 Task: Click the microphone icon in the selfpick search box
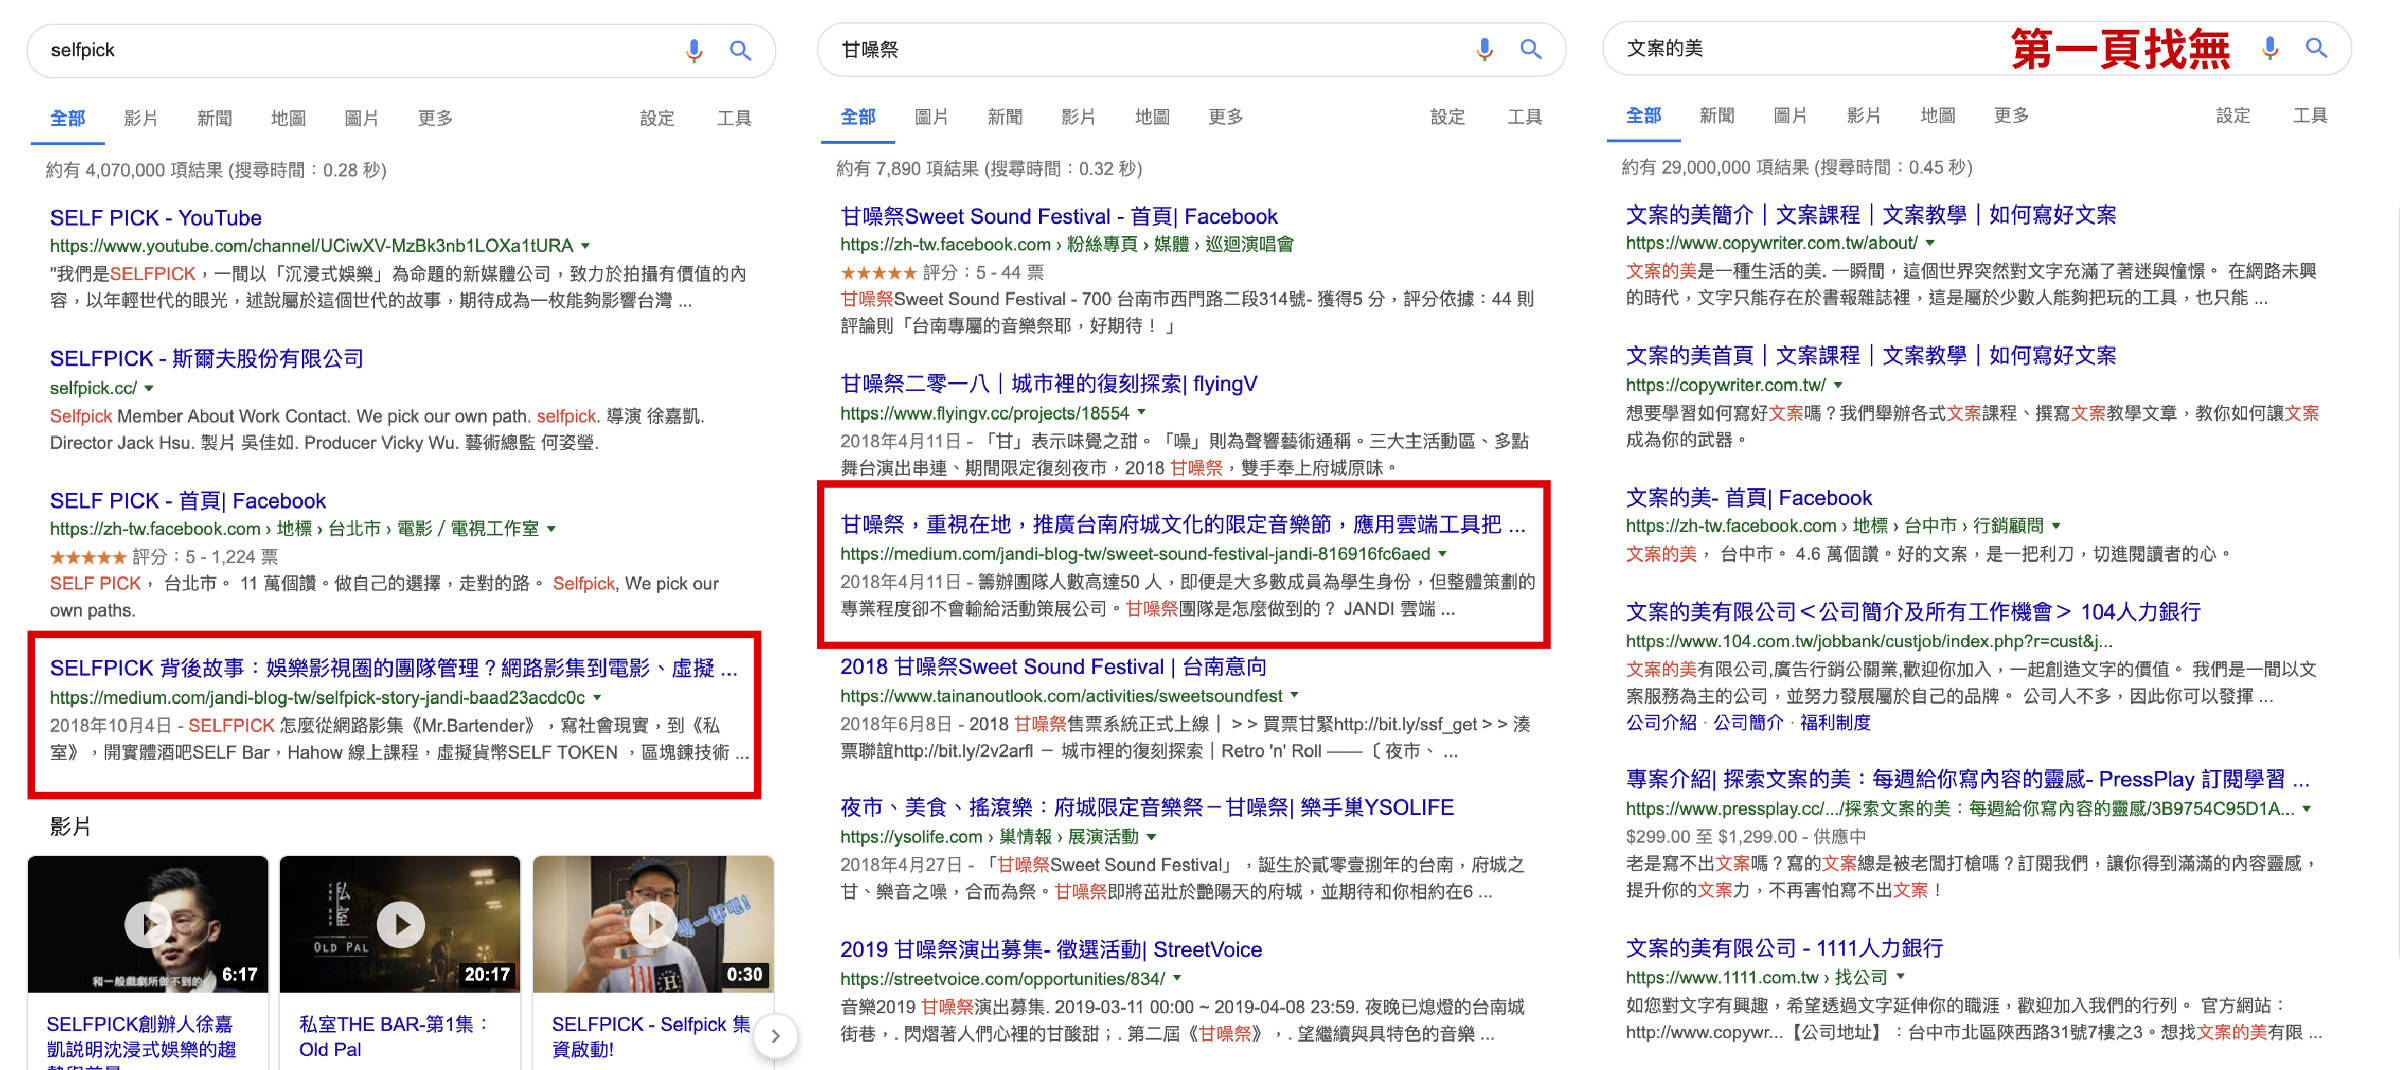point(694,50)
